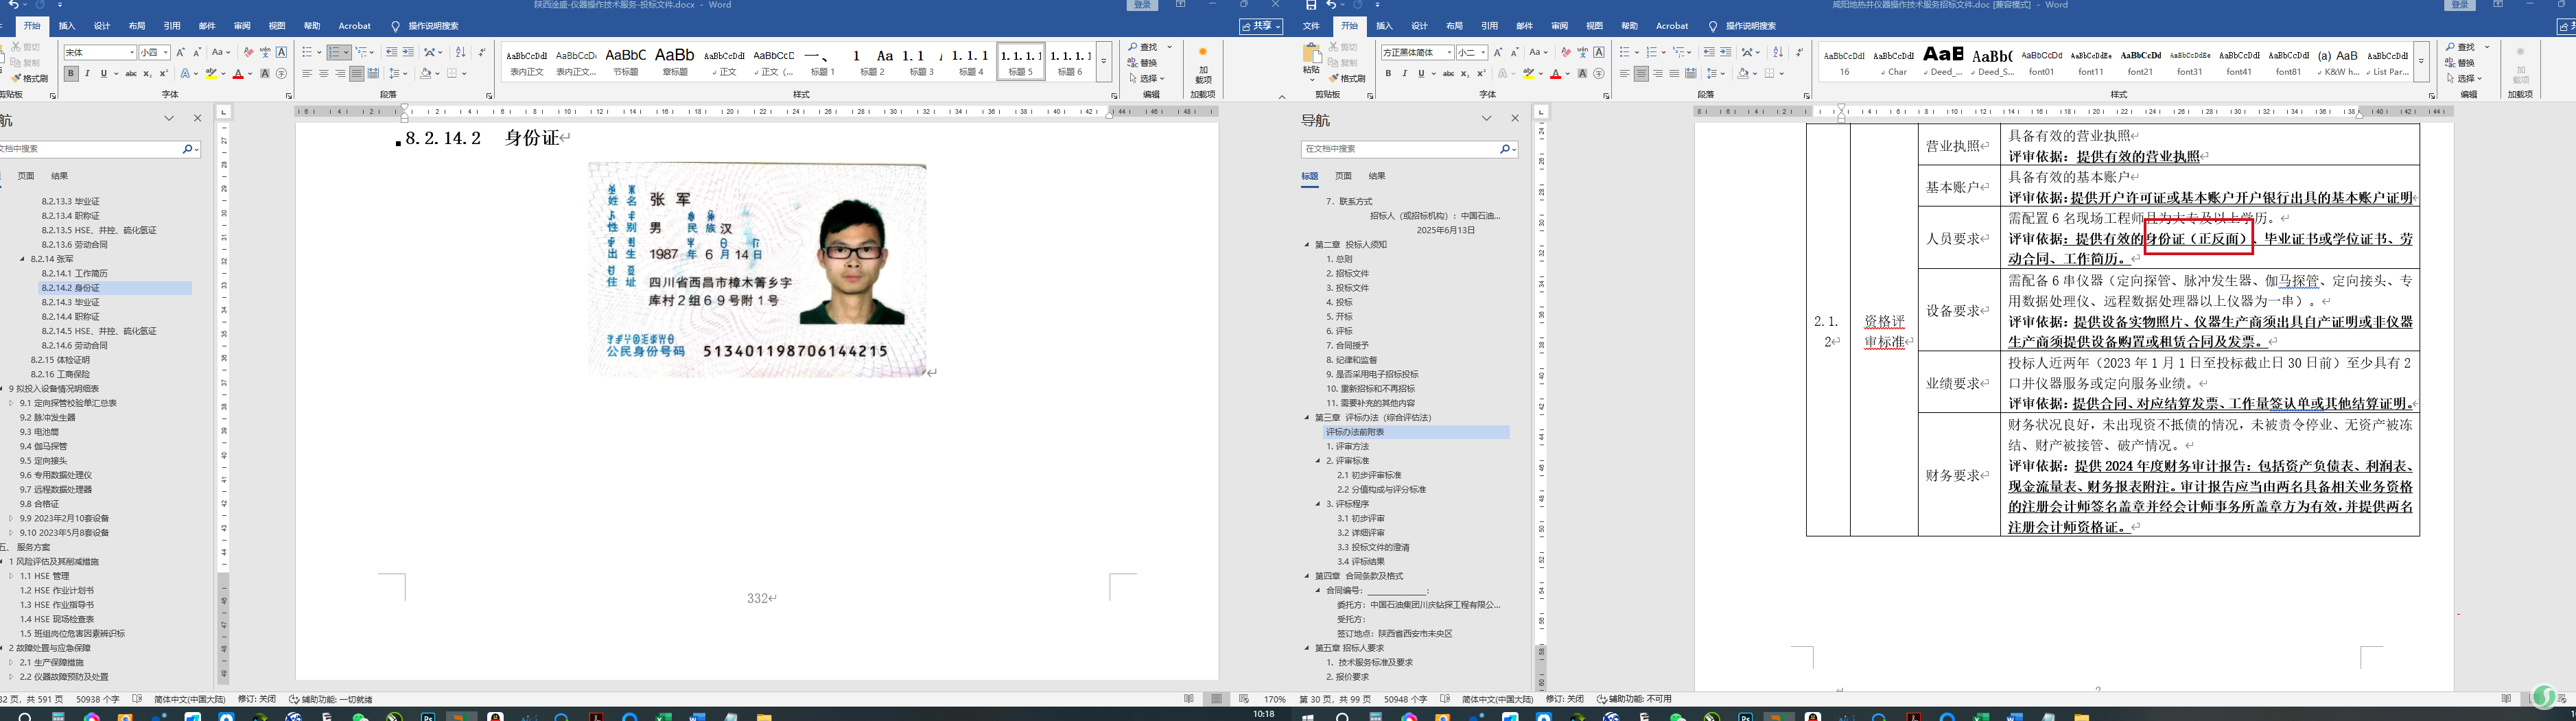Toggle Bold in the 投标文件.docx window

71,73
